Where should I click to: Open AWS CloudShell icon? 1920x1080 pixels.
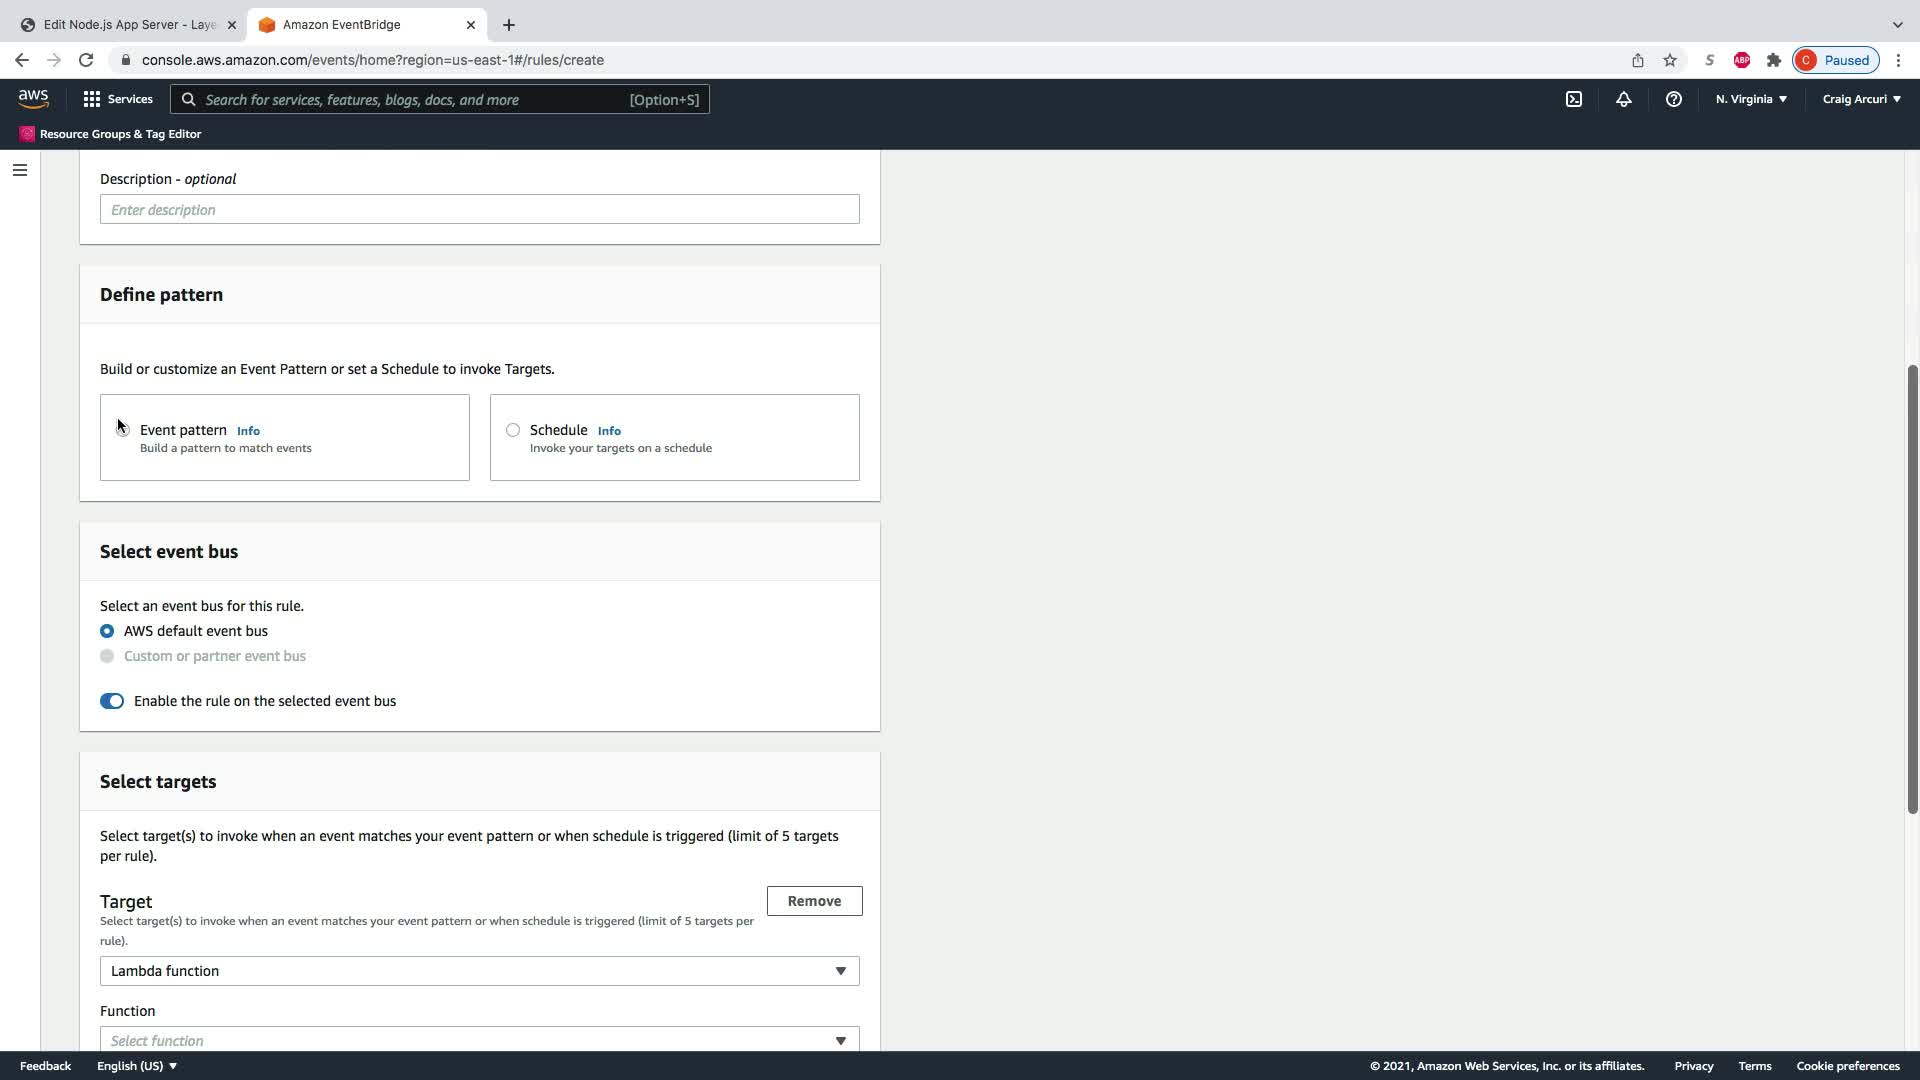(x=1574, y=99)
